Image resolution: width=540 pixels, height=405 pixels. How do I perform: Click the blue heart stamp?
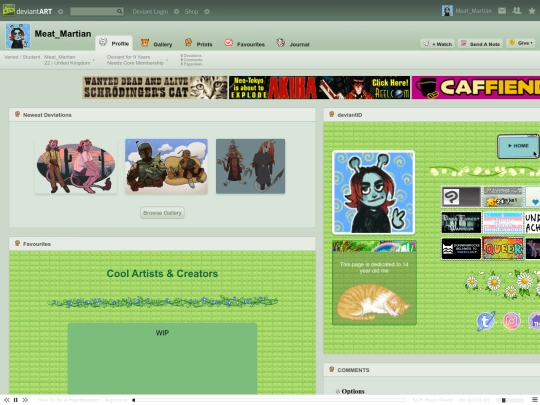[532, 197]
